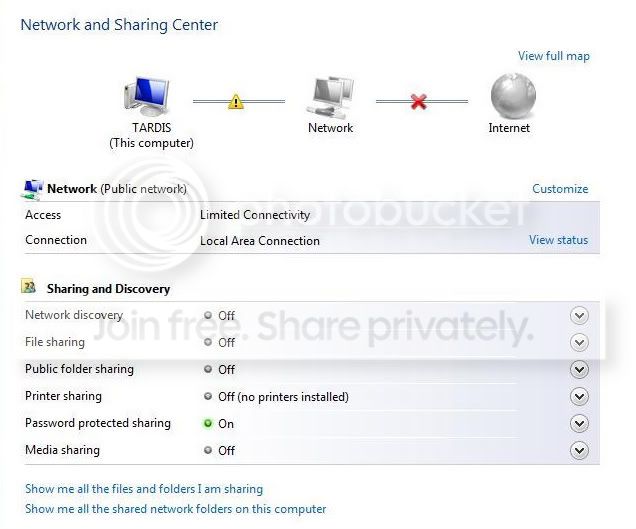Click the Customize network link
The height and width of the screenshot is (529, 636).
coord(560,189)
